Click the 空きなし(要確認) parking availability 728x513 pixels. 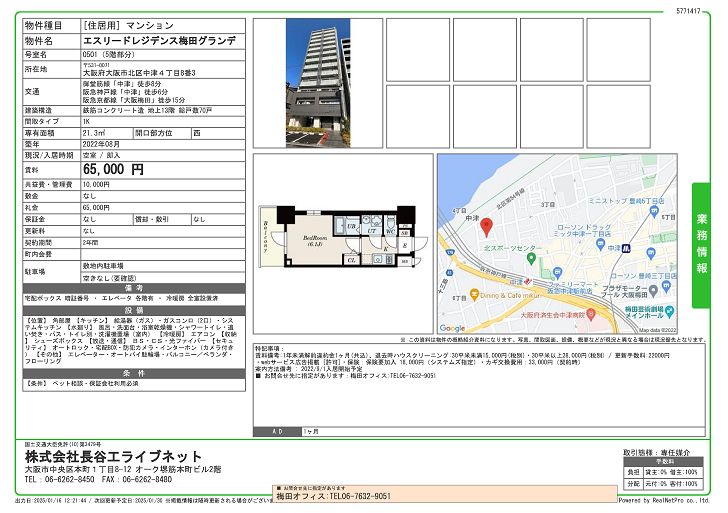click(110, 278)
